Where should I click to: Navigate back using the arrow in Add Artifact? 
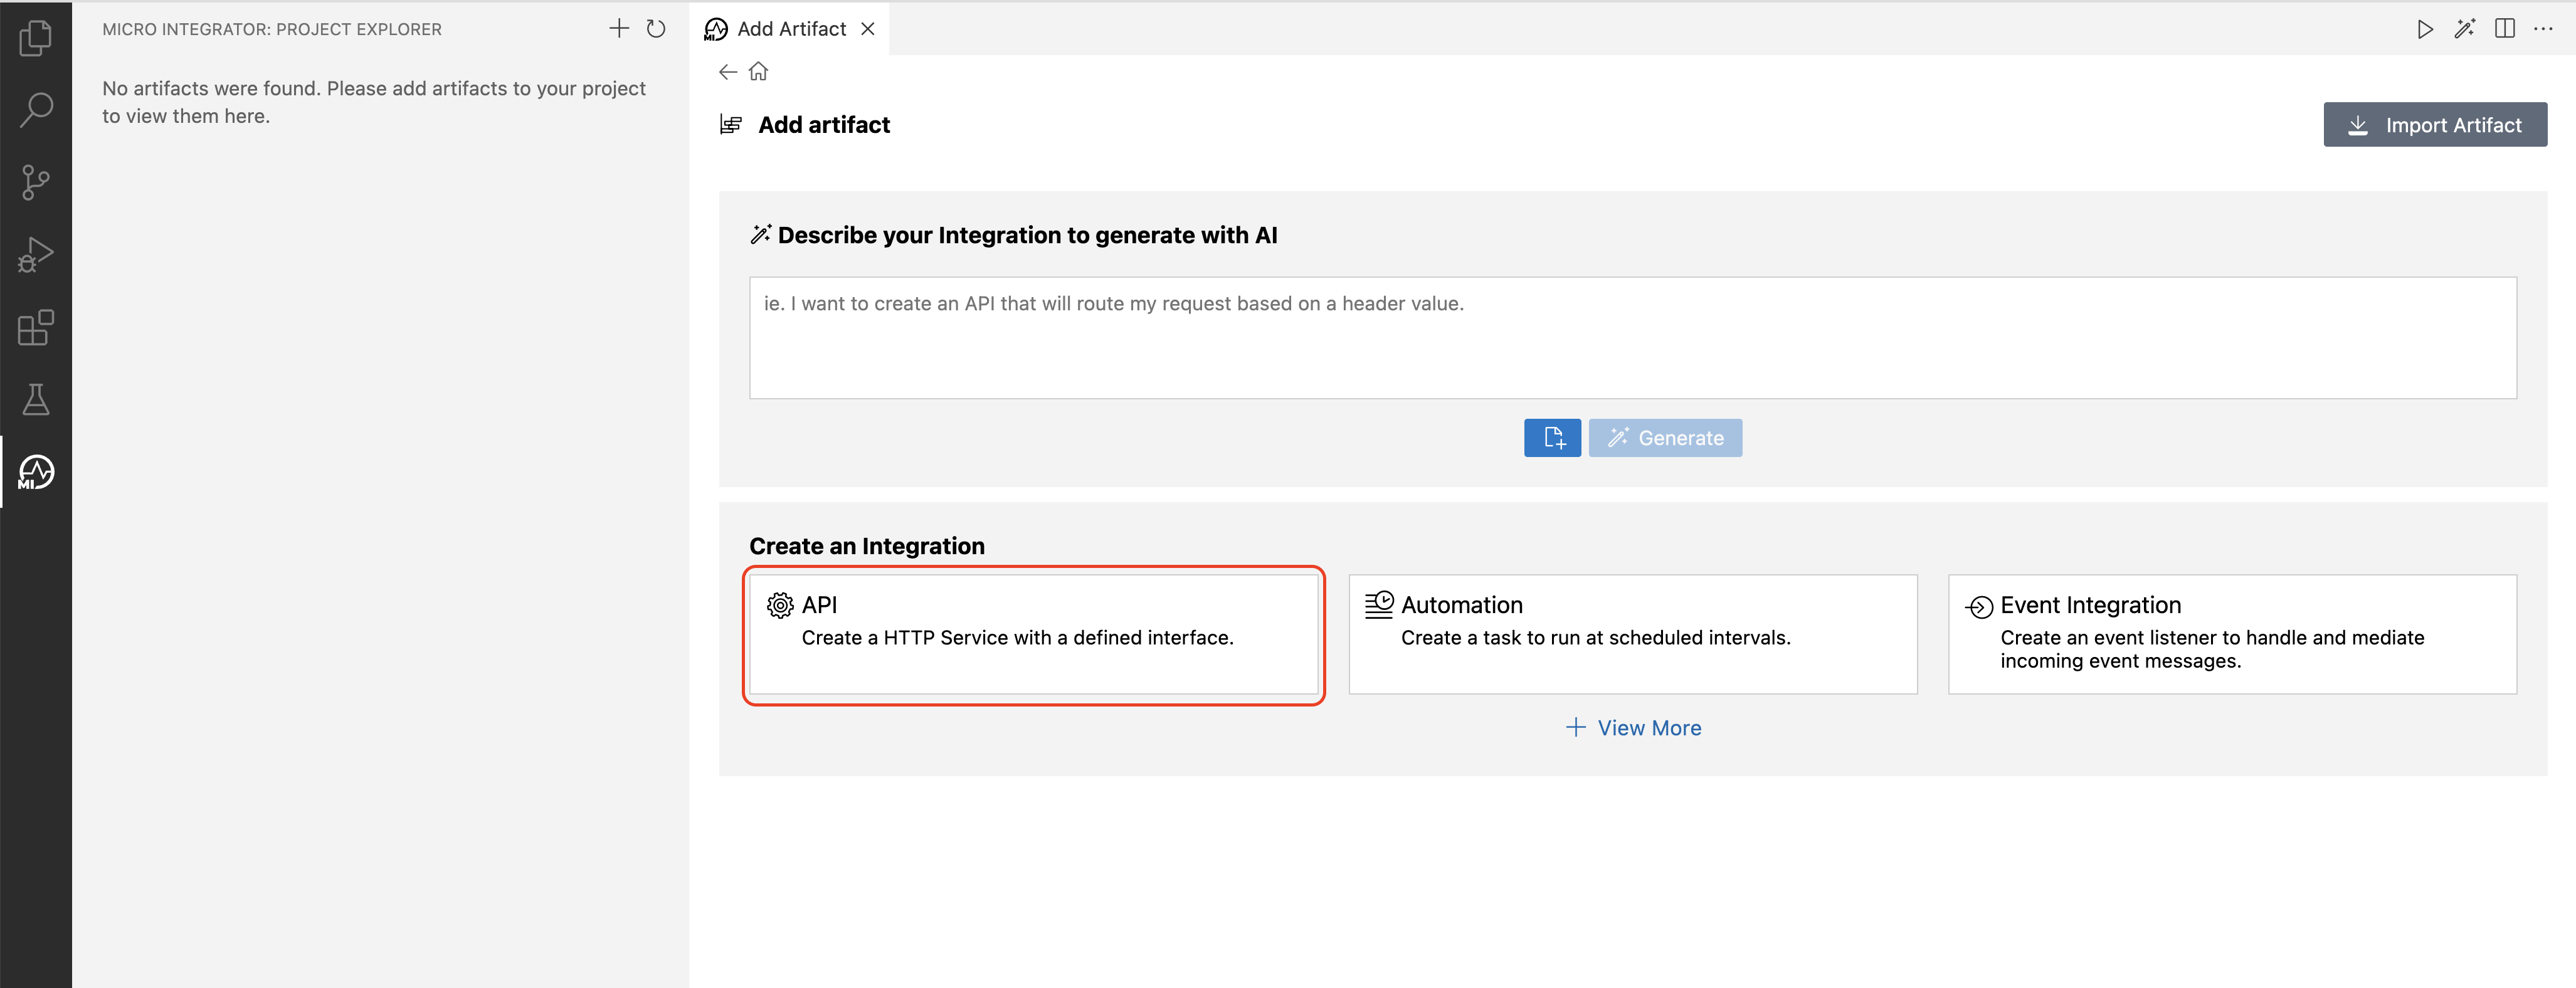(x=727, y=71)
